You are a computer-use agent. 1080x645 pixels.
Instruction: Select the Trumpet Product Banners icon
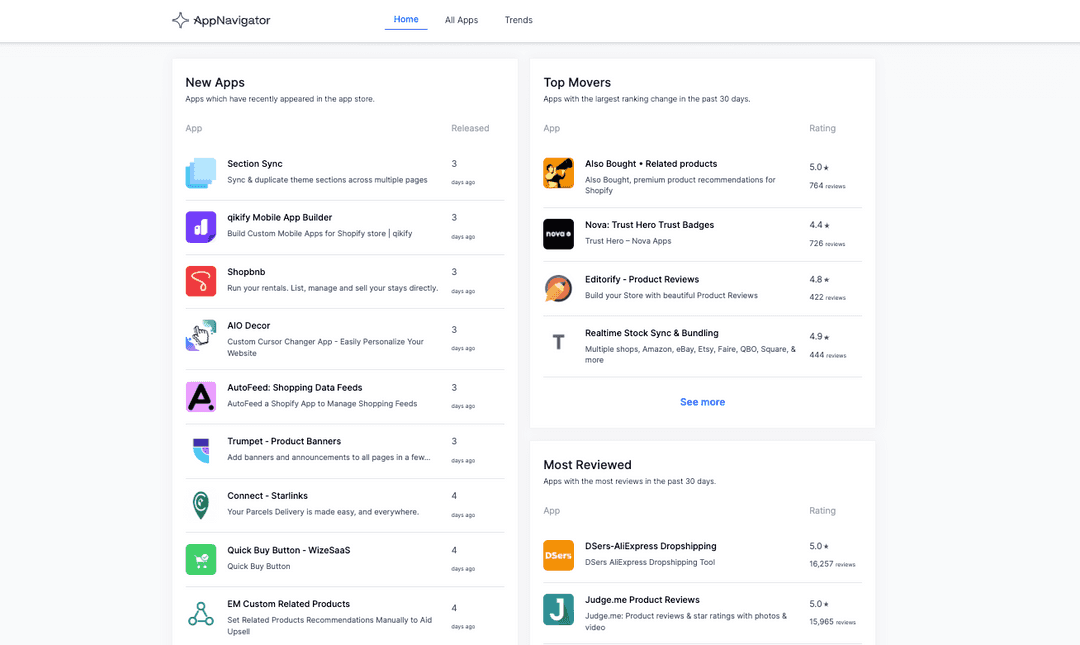click(200, 451)
